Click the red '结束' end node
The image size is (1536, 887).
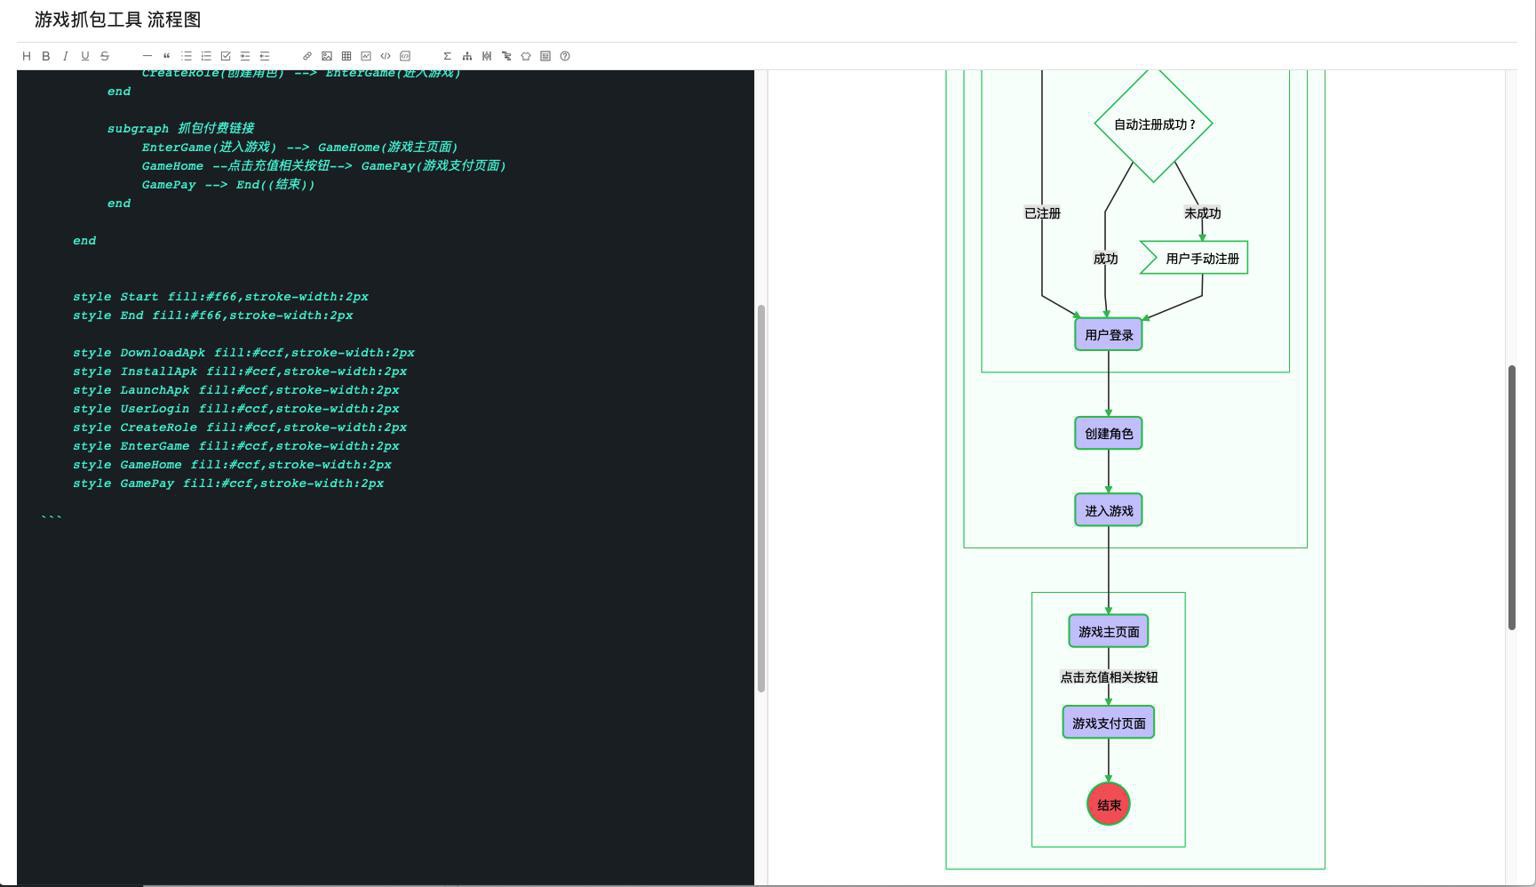(1109, 805)
